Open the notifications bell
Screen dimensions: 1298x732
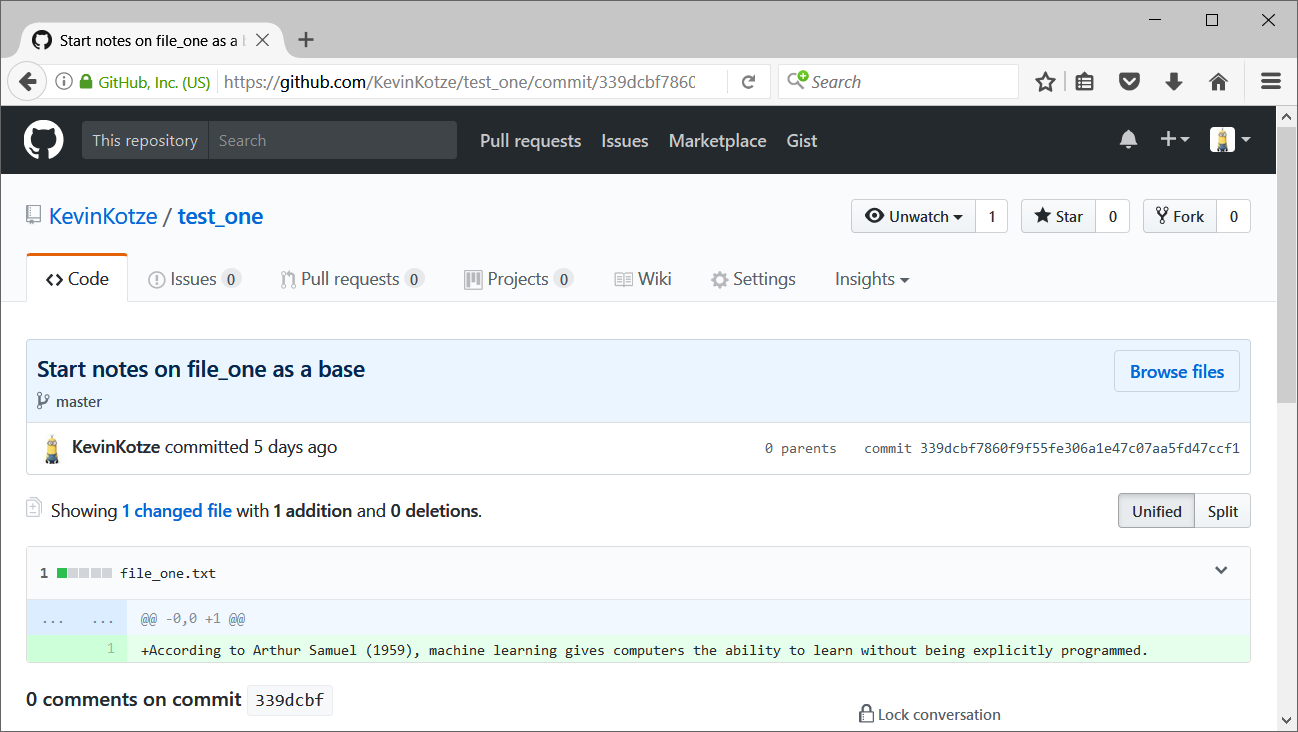(x=1128, y=140)
